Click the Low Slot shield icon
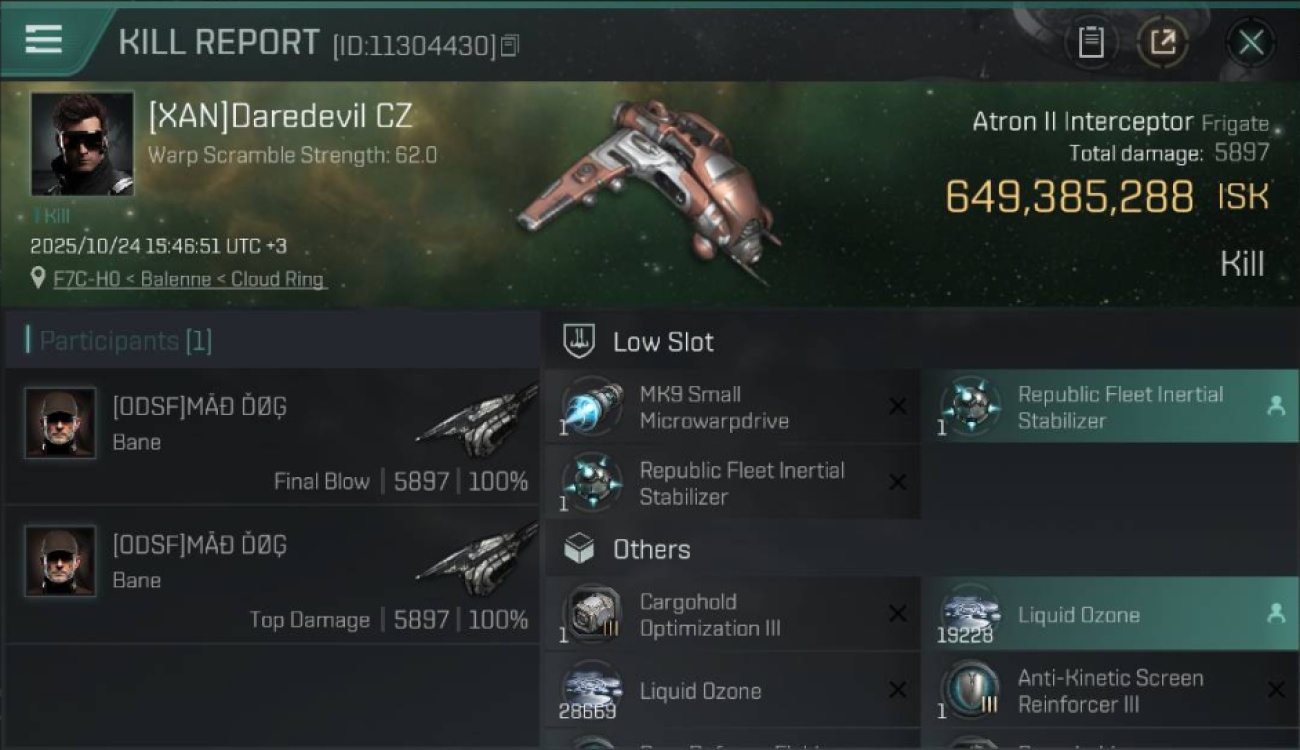This screenshot has height=750, width=1300. tap(580, 341)
